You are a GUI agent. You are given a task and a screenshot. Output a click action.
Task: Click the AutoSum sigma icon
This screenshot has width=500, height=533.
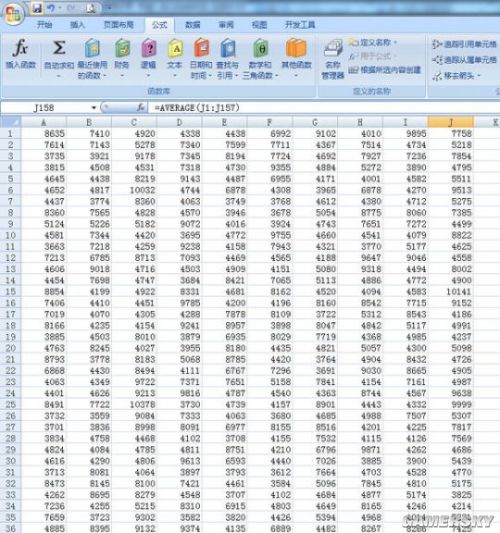[x=58, y=48]
